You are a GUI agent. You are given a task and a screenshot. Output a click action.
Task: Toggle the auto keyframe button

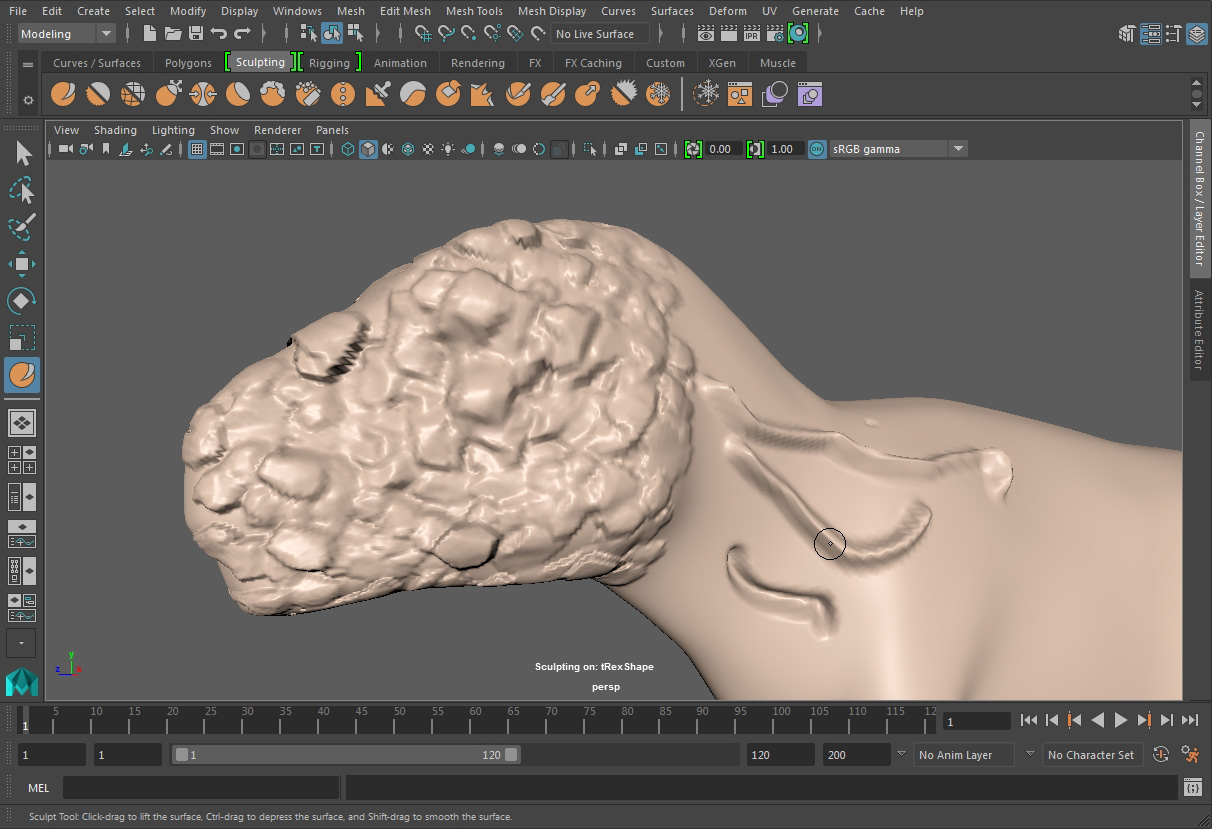click(x=1161, y=755)
